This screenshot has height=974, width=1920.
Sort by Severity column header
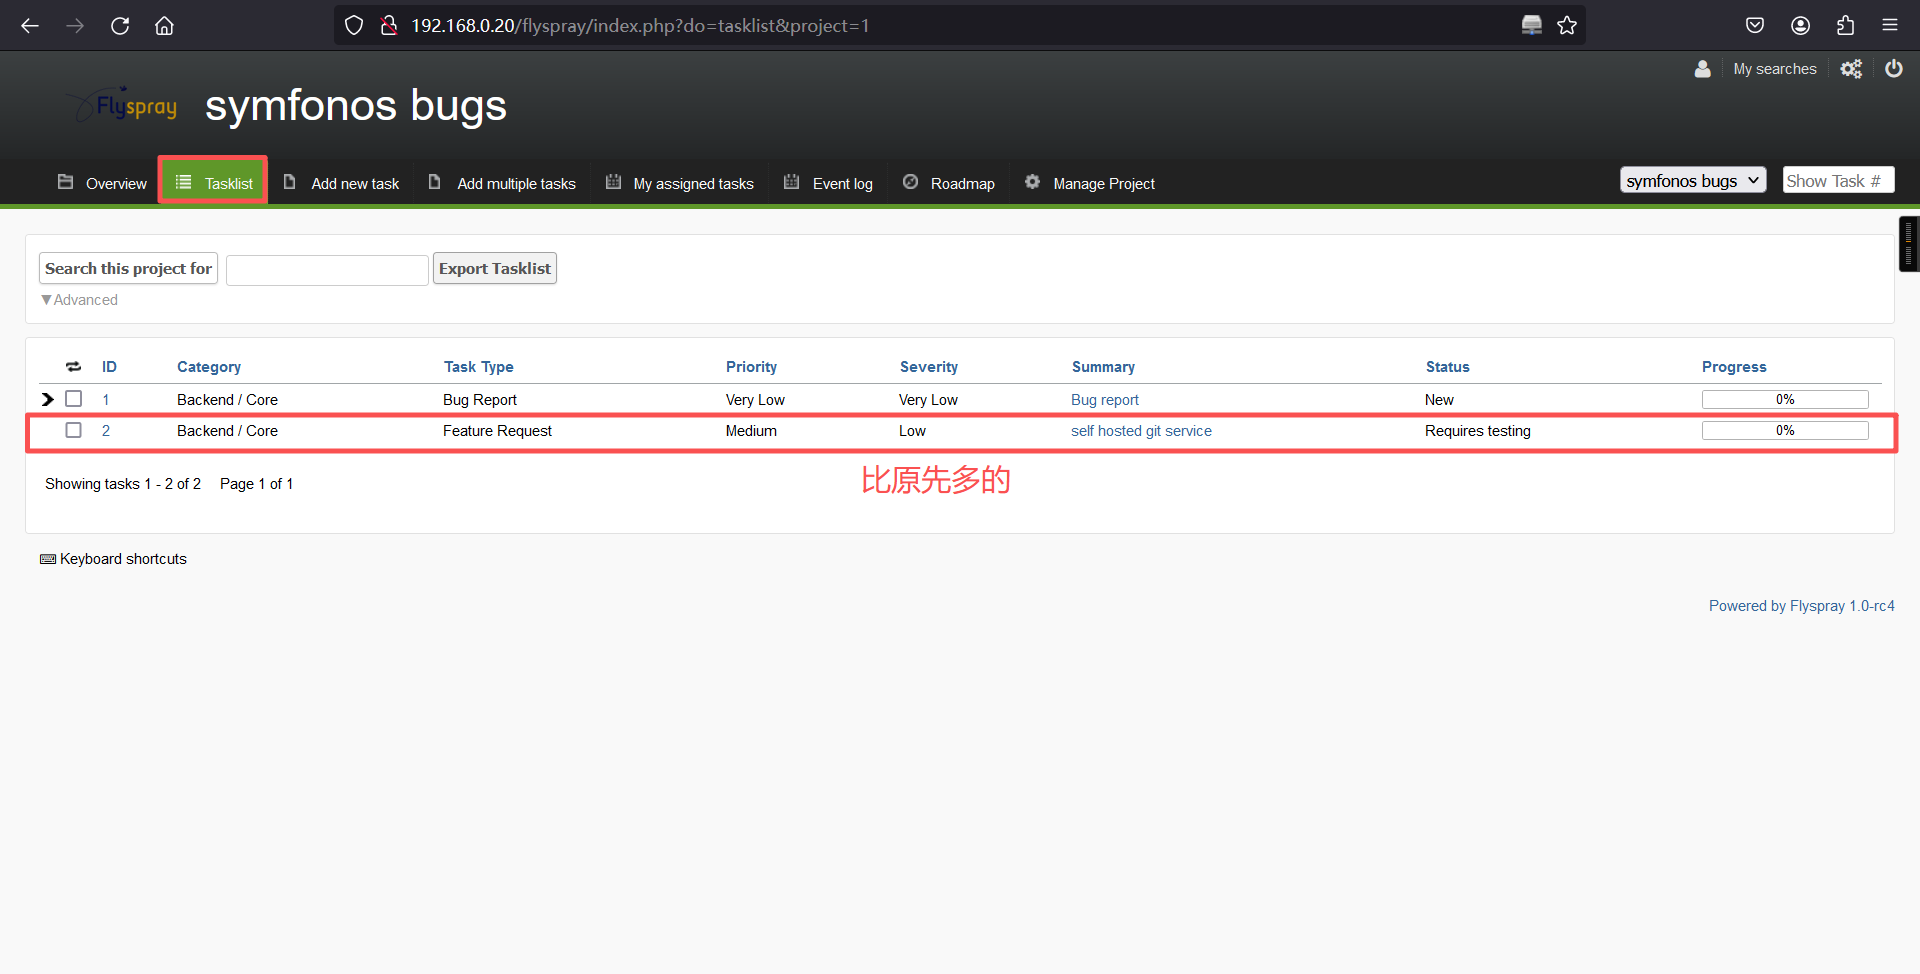click(x=929, y=367)
